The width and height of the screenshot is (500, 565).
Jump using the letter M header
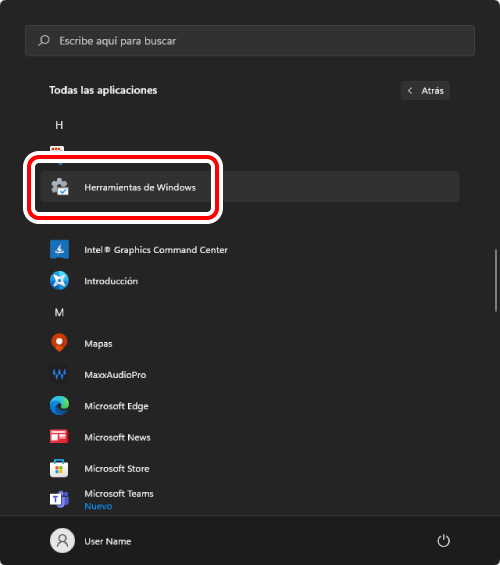(59, 312)
